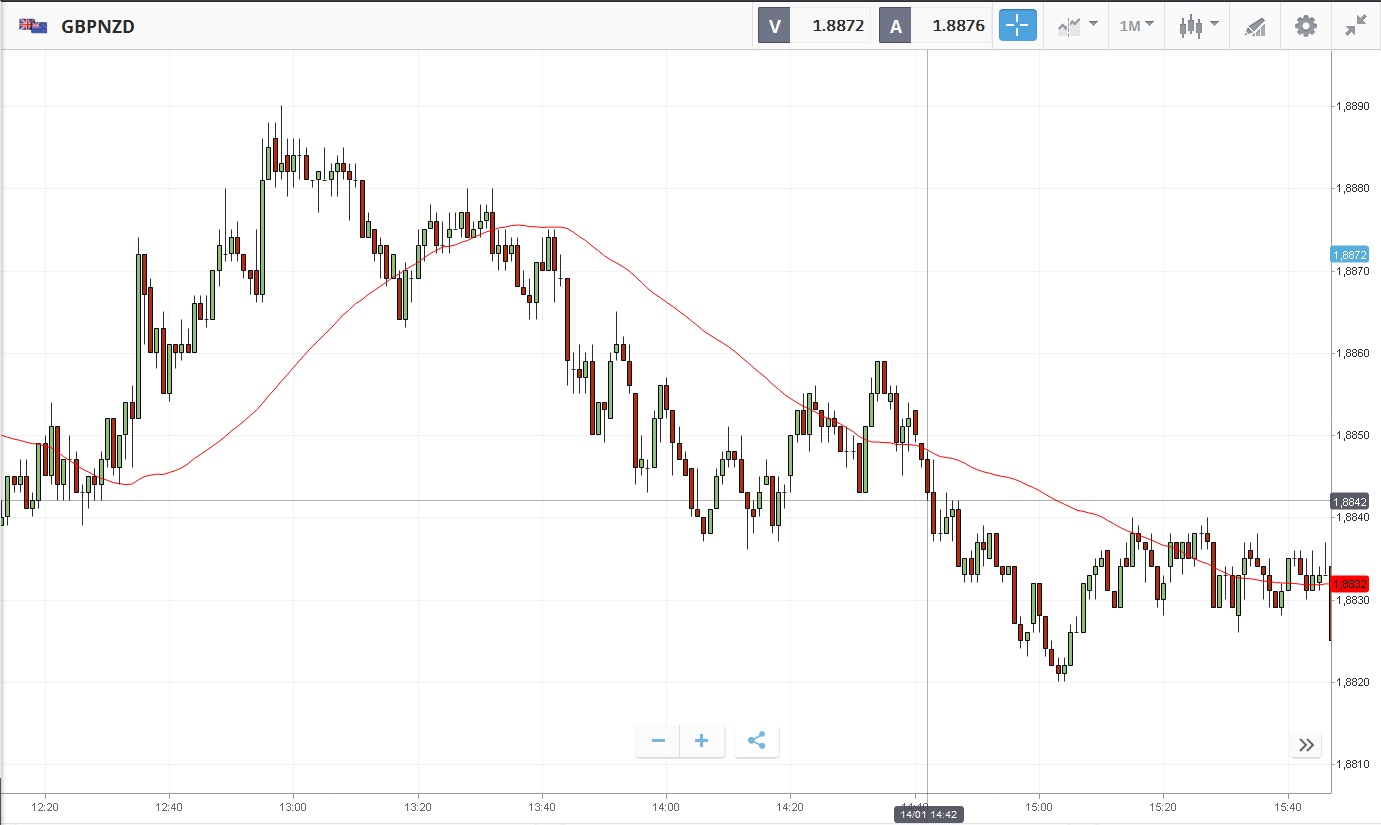This screenshot has width=1381, height=825.
Task: Open the candlestick chart type dropdown
Action: pos(1198,26)
